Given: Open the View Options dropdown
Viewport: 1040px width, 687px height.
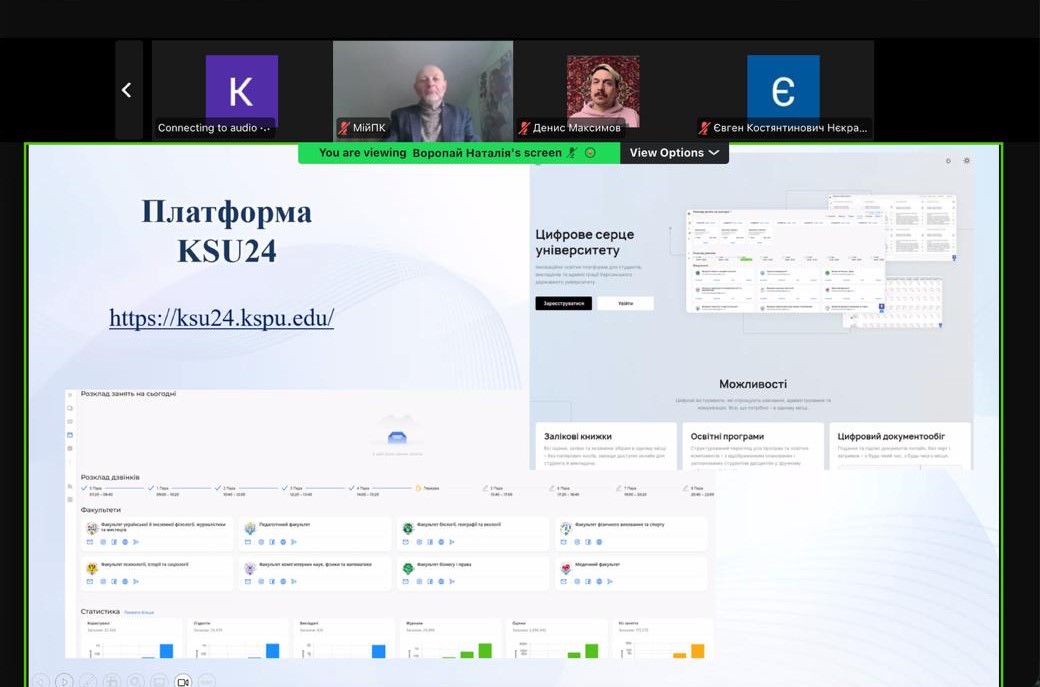Looking at the screenshot, I should click(x=674, y=153).
